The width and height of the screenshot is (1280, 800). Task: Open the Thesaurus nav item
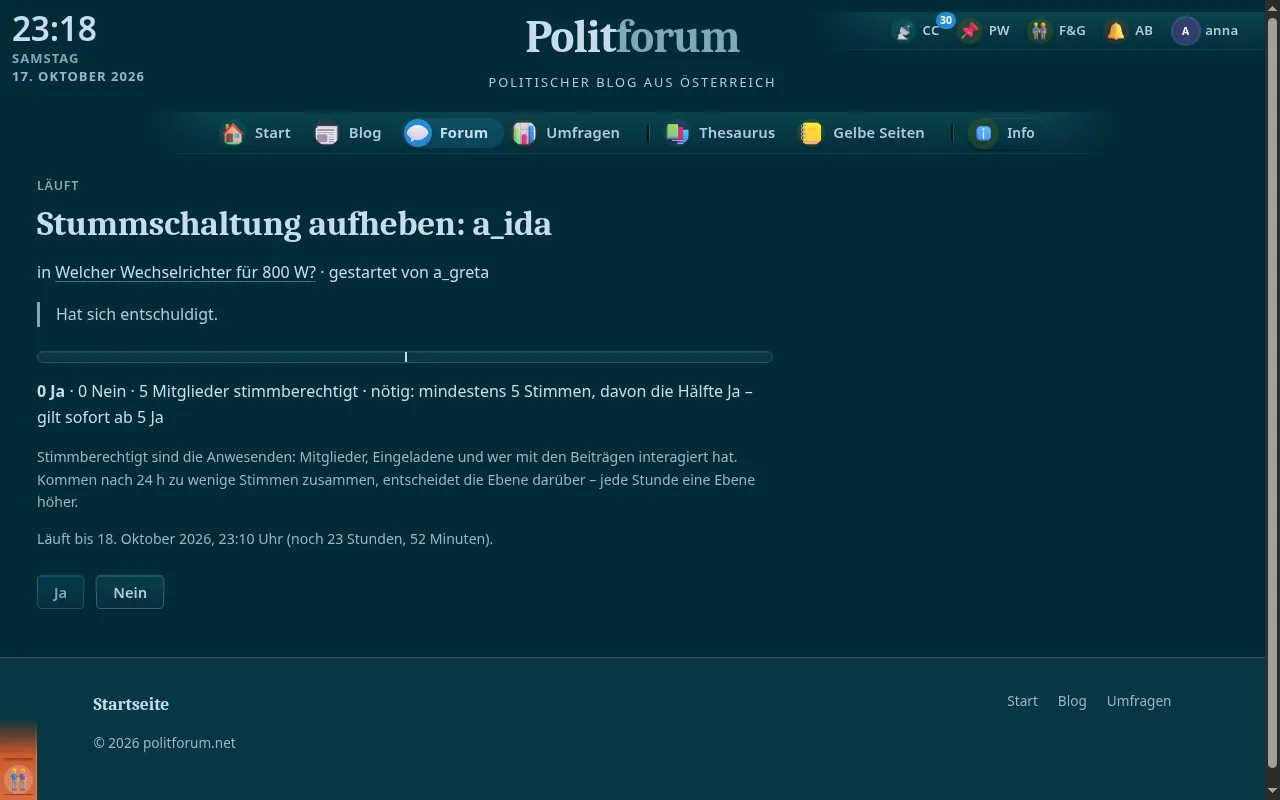click(721, 133)
